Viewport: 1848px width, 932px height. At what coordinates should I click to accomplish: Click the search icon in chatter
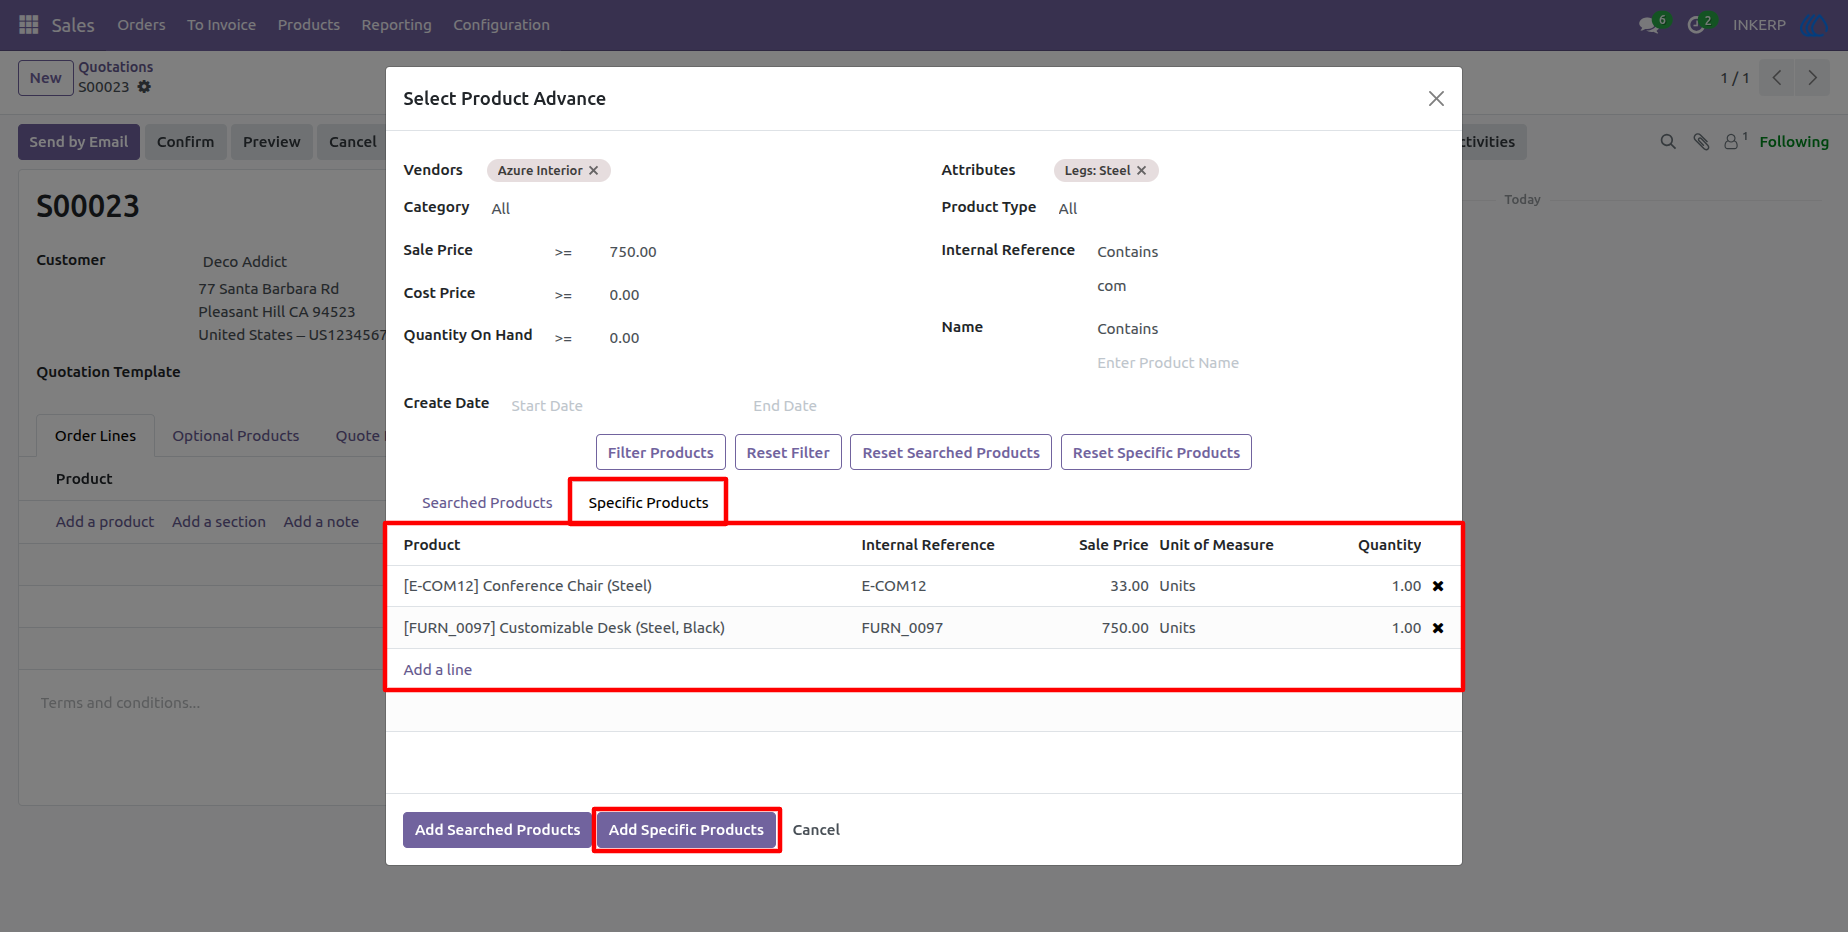click(x=1668, y=142)
